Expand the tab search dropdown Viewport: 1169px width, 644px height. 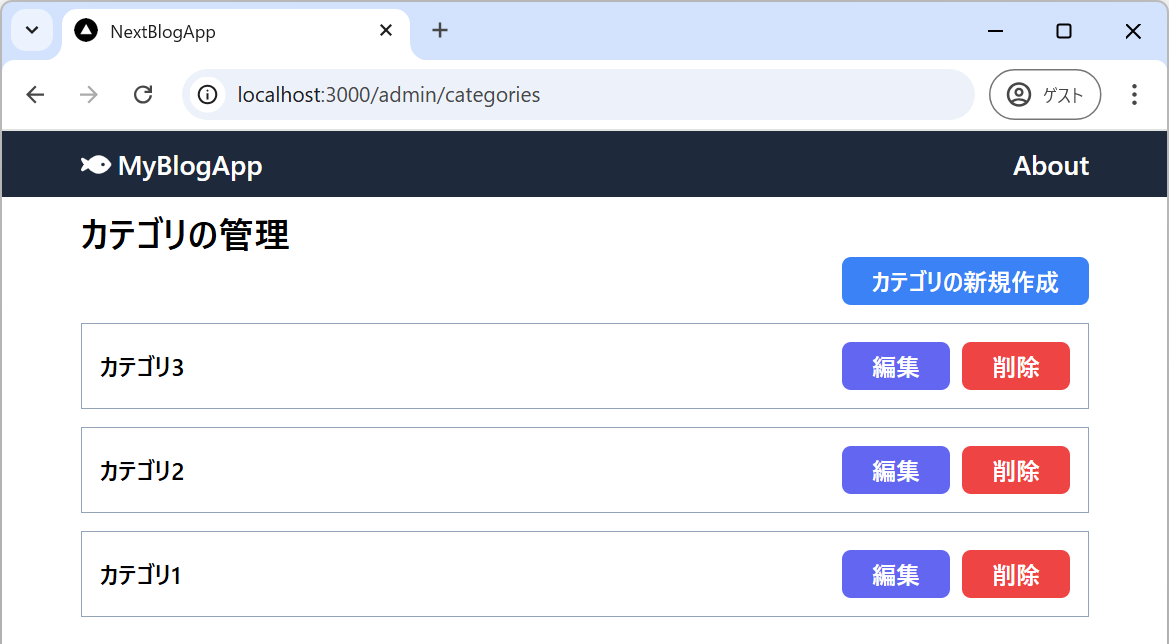point(32,31)
